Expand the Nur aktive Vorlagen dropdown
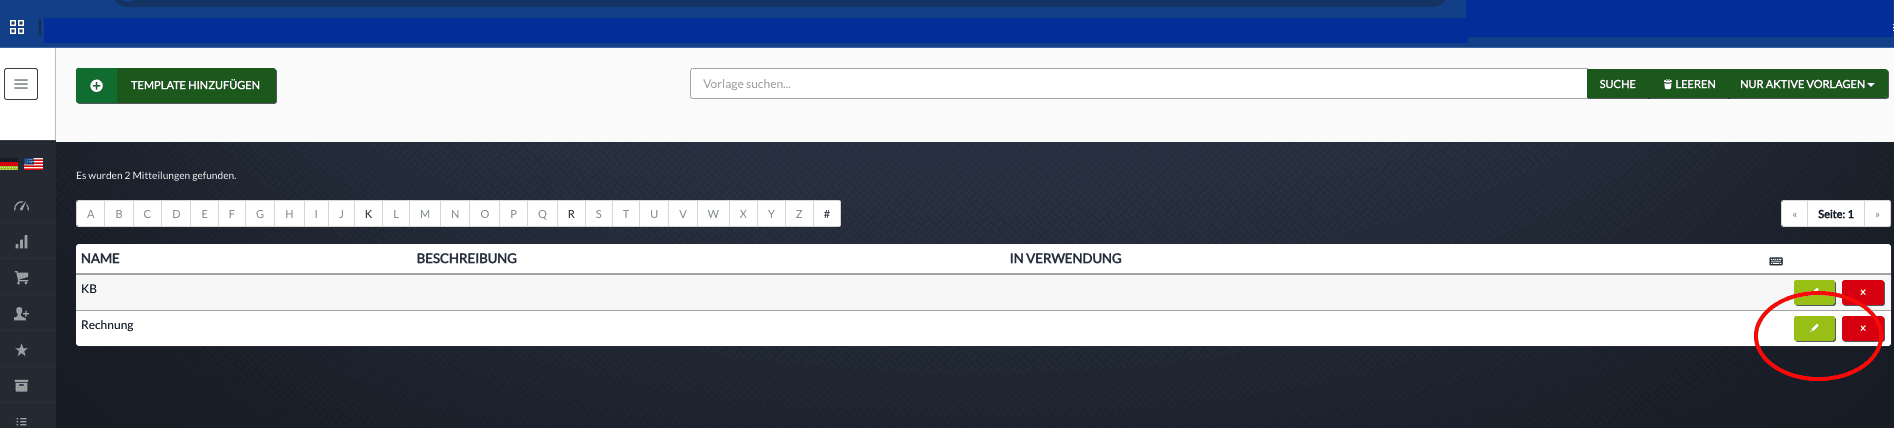The image size is (1894, 428). [1806, 84]
